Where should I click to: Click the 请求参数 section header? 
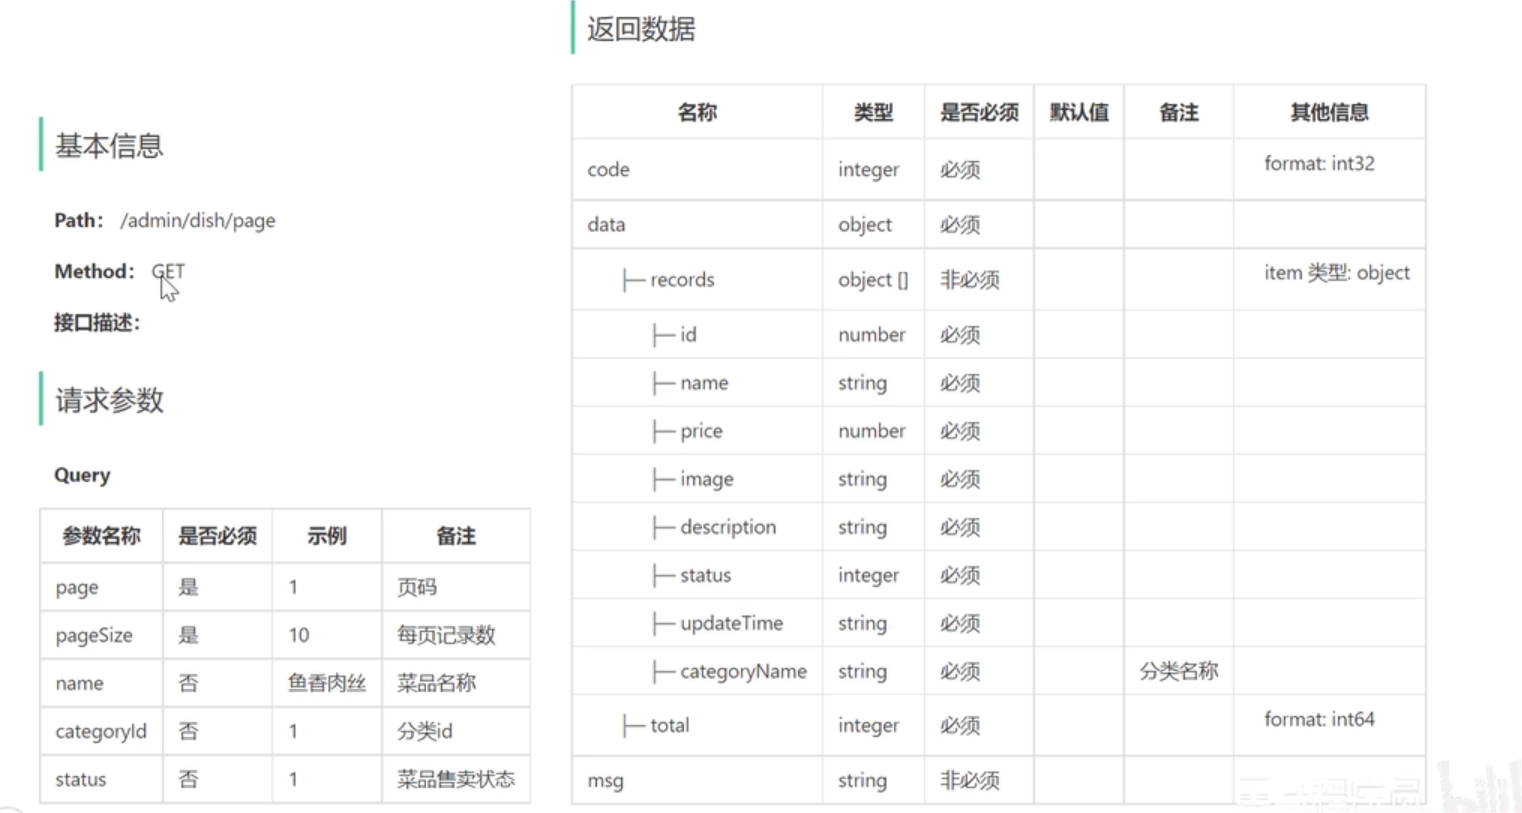coord(106,400)
